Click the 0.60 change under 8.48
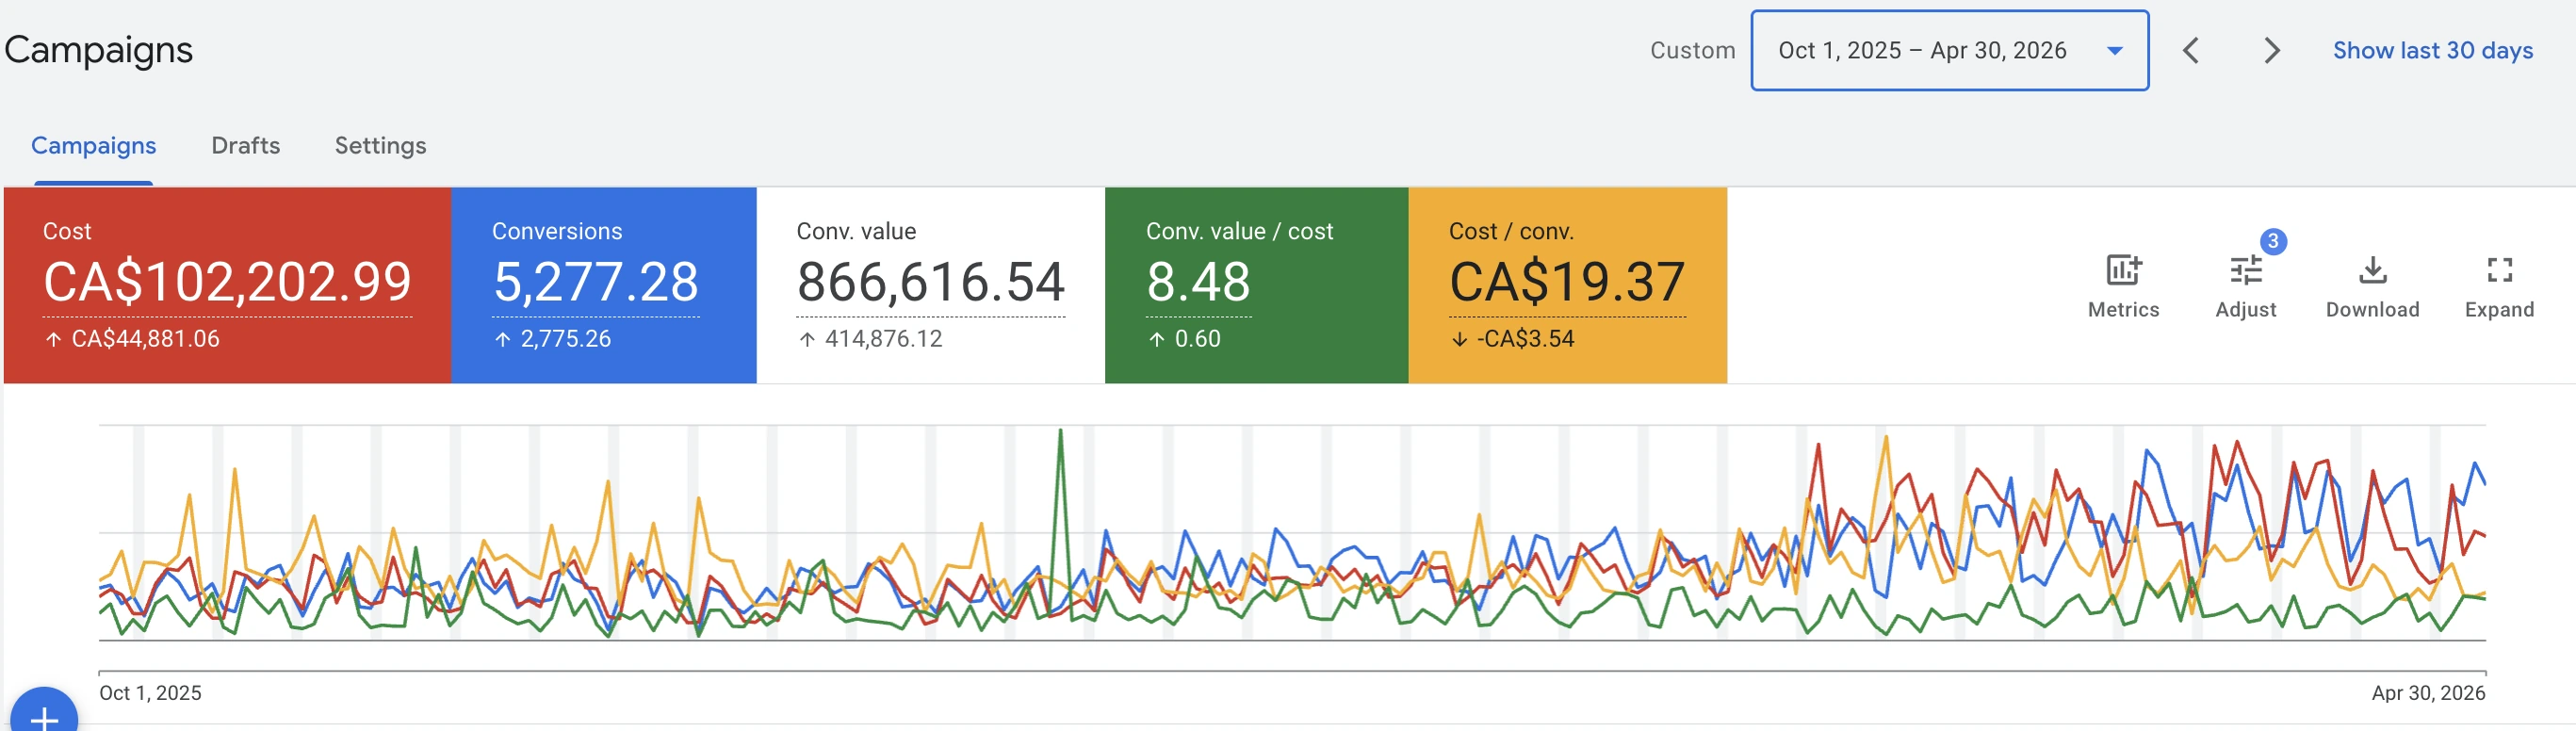This screenshot has height=731, width=2576. tap(1197, 339)
